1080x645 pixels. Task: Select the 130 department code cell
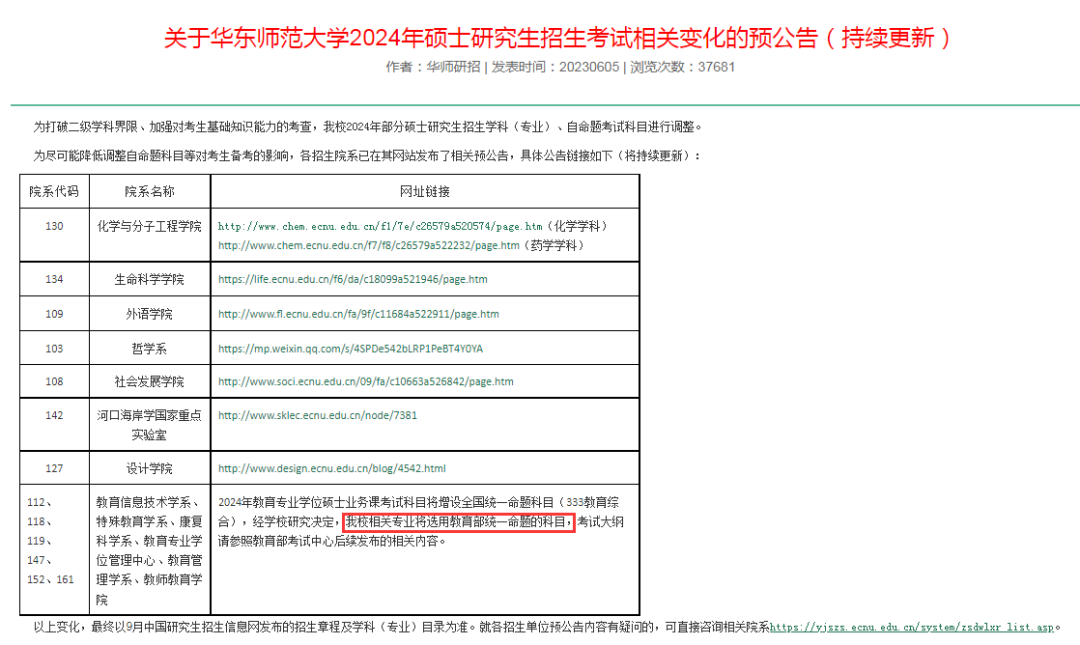(54, 226)
